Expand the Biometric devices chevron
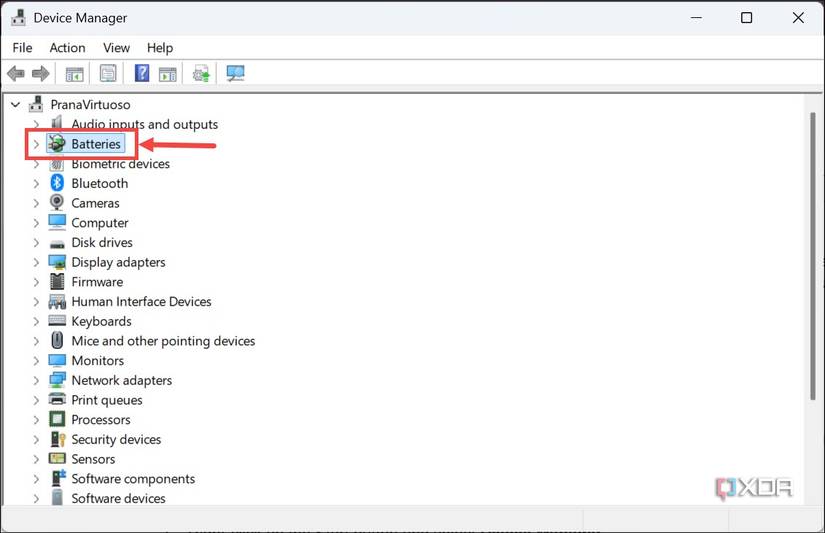 [36, 164]
